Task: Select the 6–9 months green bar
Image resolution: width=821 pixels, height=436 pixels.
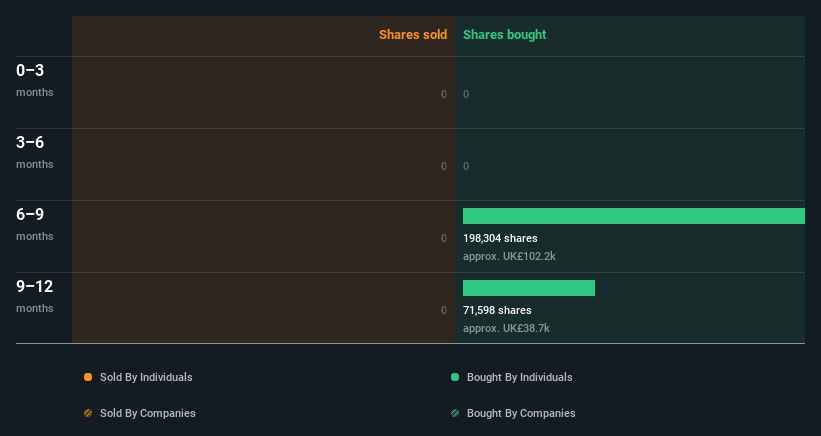Action: point(634,216)
